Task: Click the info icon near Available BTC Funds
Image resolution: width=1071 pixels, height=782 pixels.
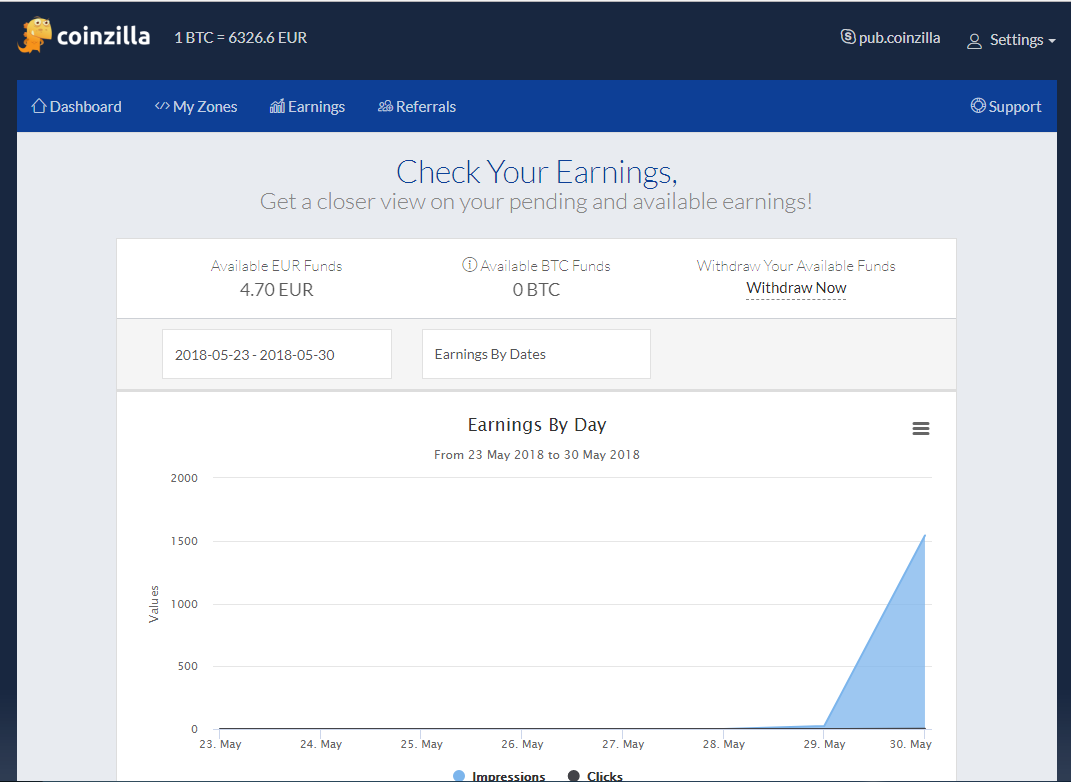Action: click(x=469, y=265)
